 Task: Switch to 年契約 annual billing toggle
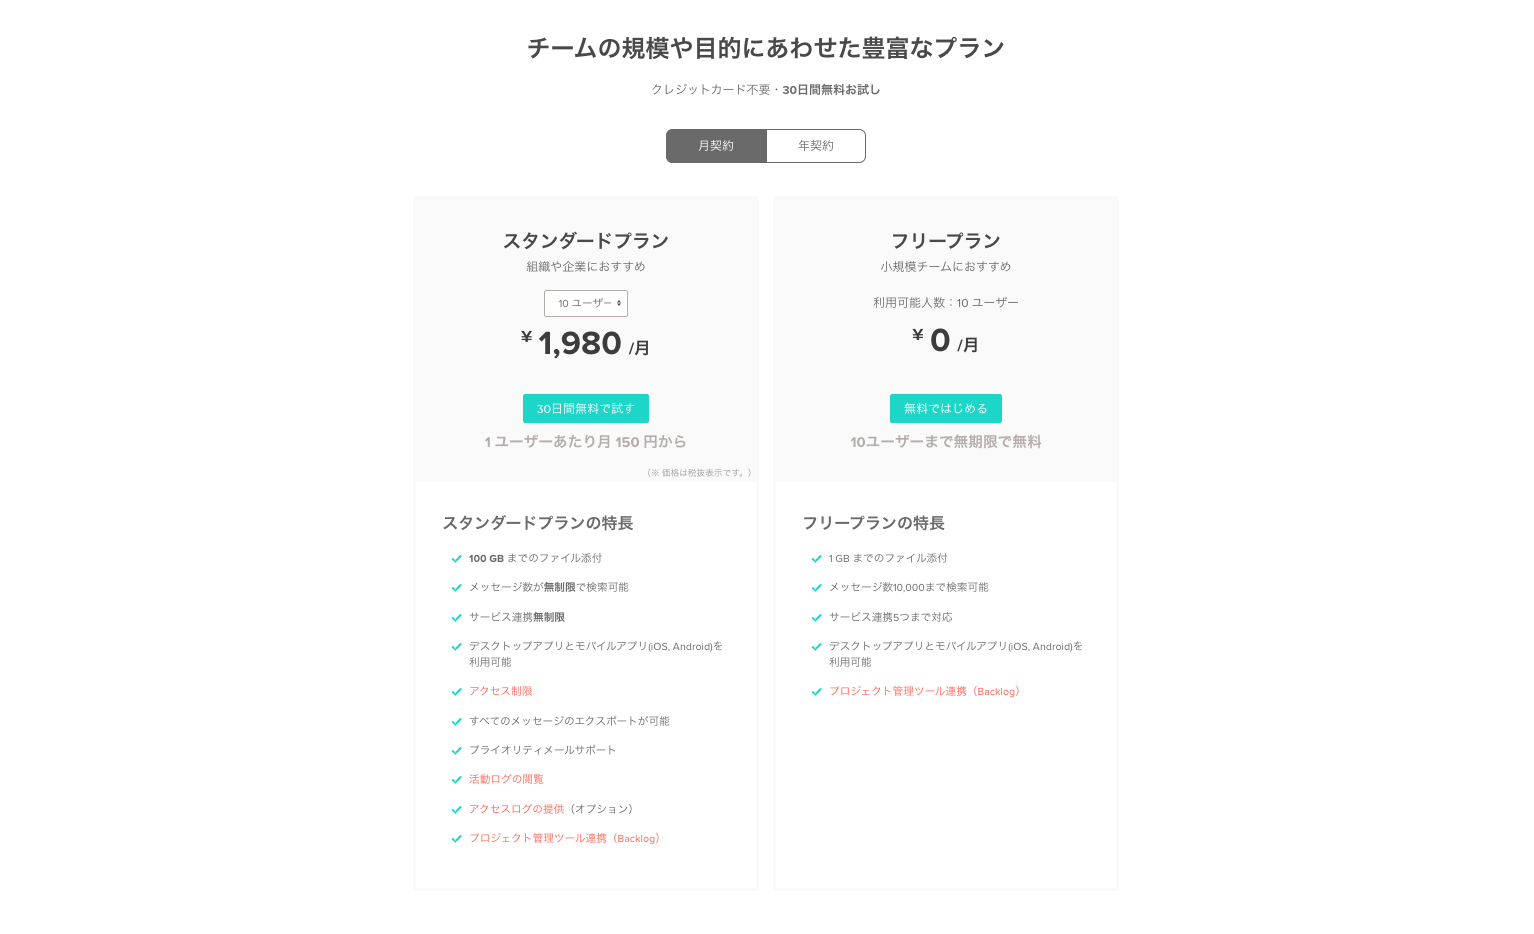[815, 146]
